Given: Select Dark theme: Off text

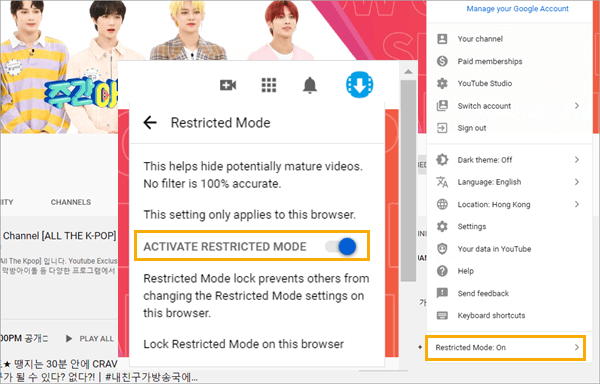Looking at the screenshot, I should pos(485,160).
